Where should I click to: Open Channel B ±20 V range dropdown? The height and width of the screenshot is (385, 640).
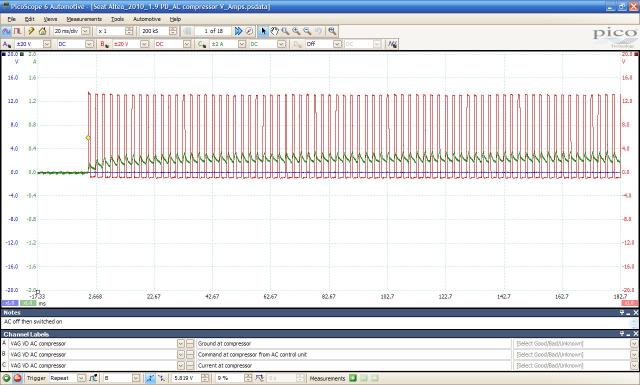click(x=144, y=44)
